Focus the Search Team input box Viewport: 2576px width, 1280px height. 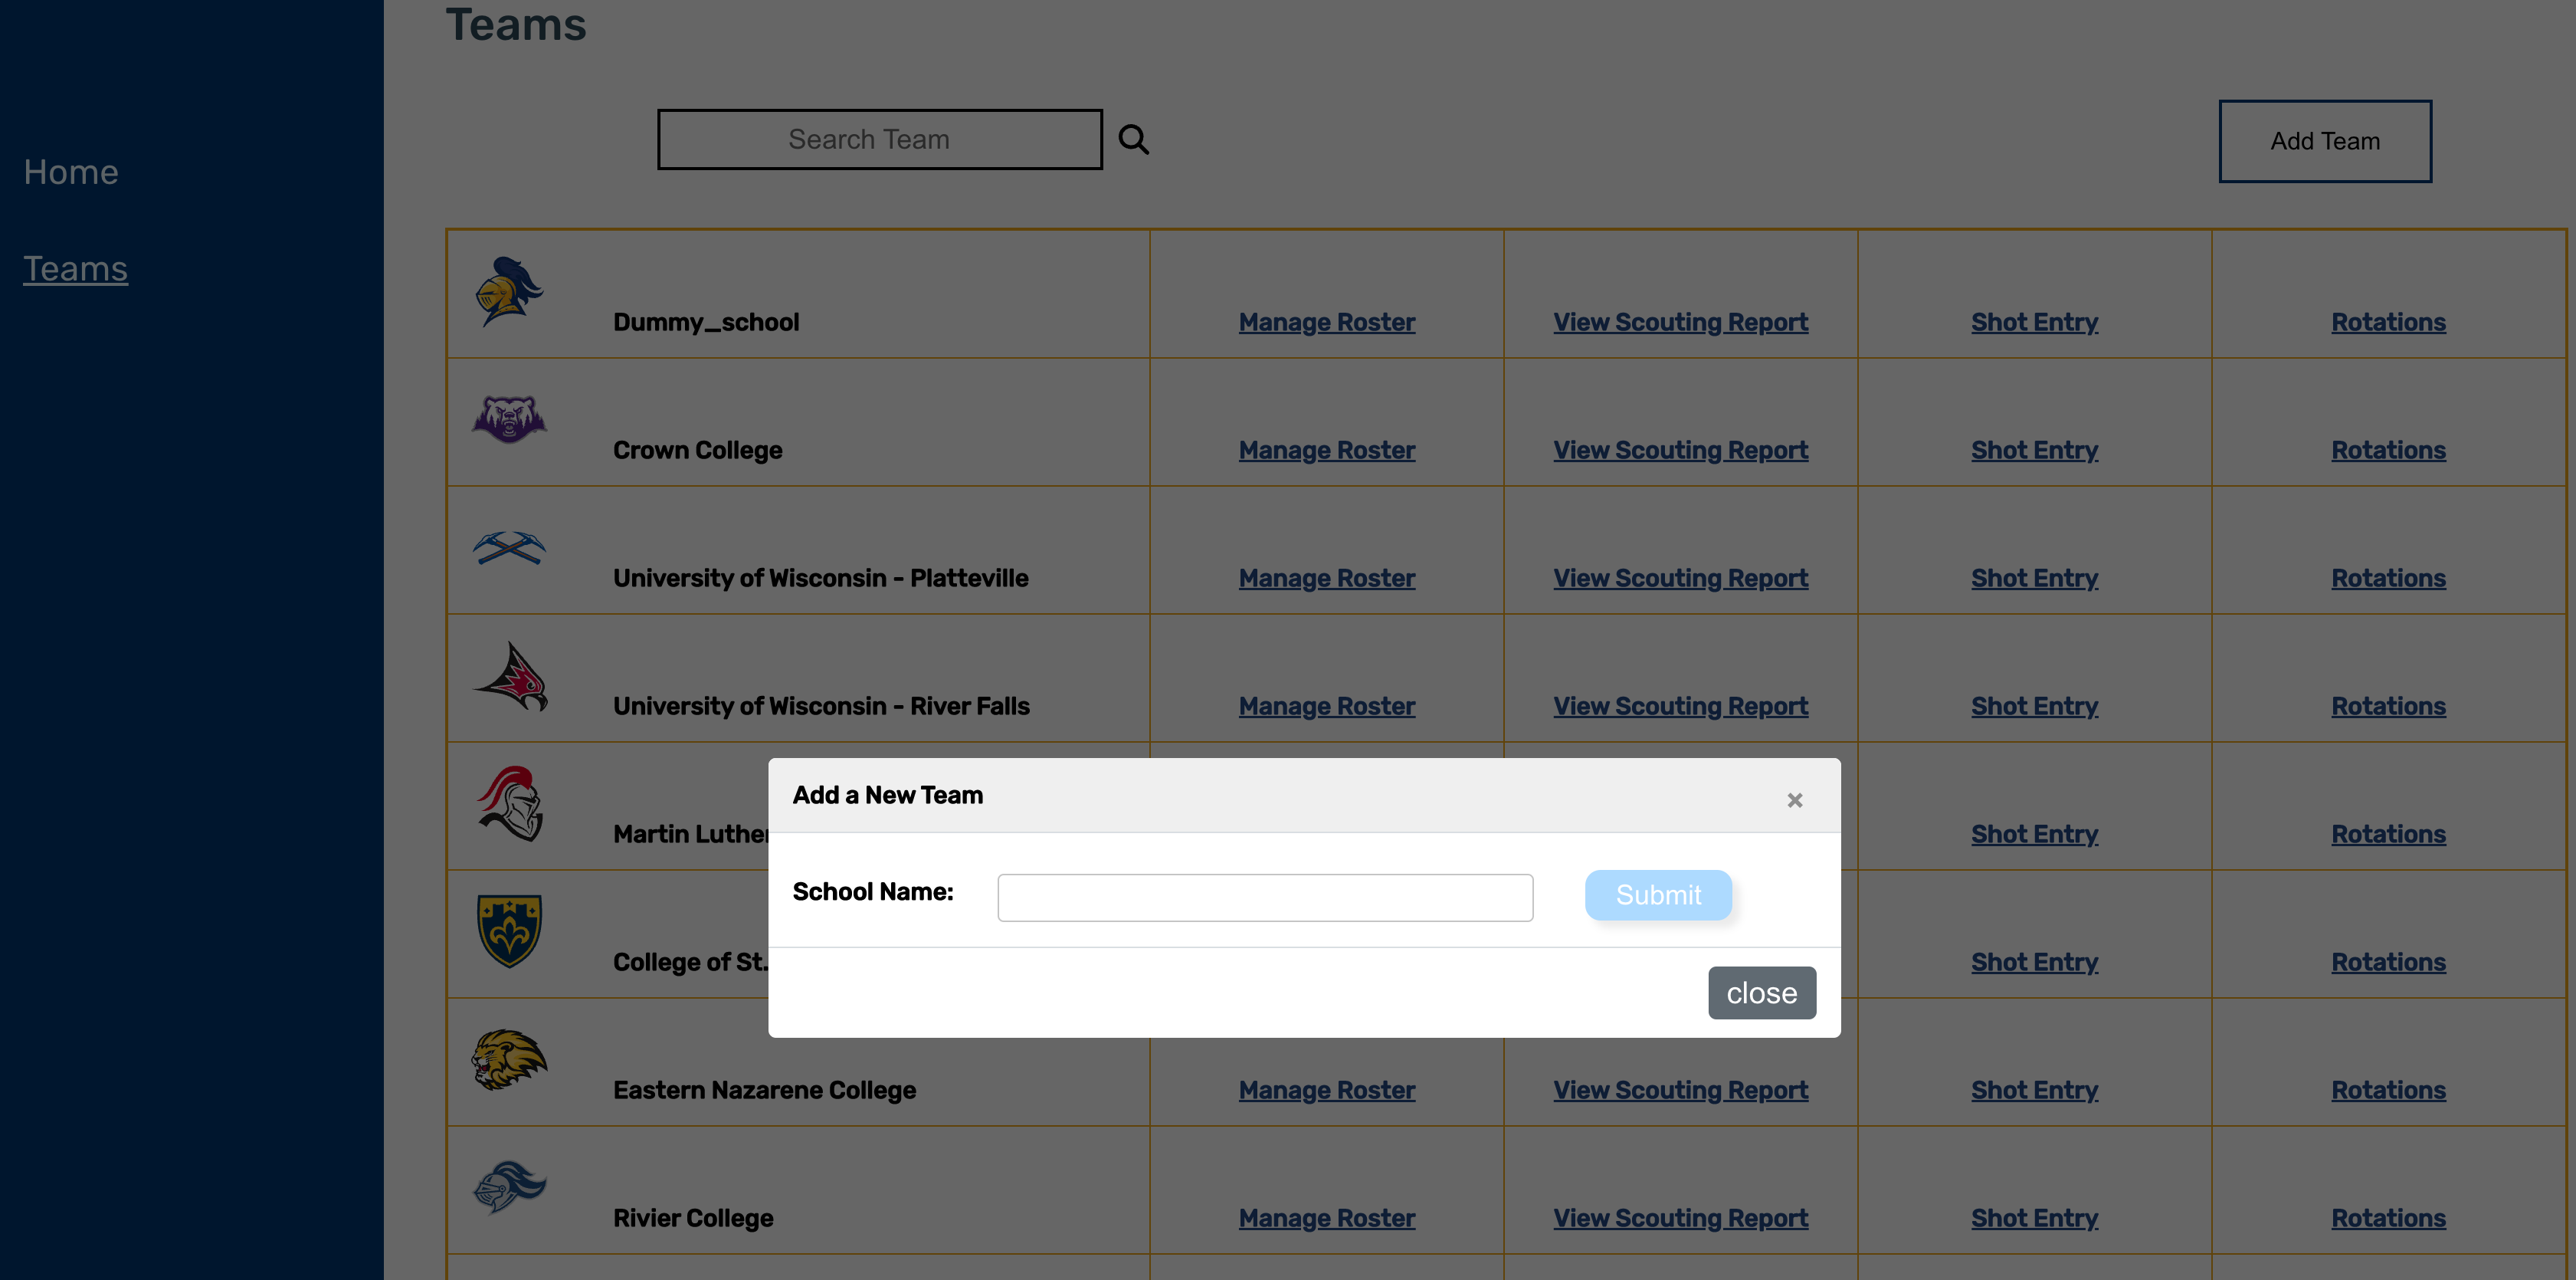coord(879,140)
